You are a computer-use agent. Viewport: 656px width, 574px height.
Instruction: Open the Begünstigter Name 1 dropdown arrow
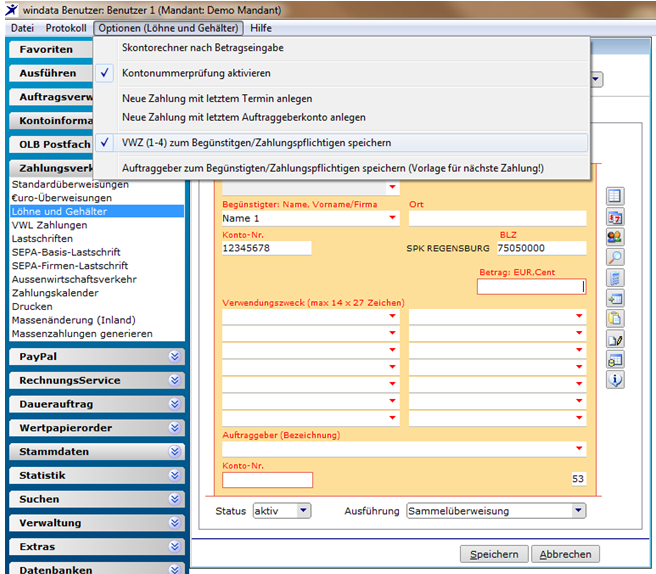pyautogui.click(x=392, y=218)
